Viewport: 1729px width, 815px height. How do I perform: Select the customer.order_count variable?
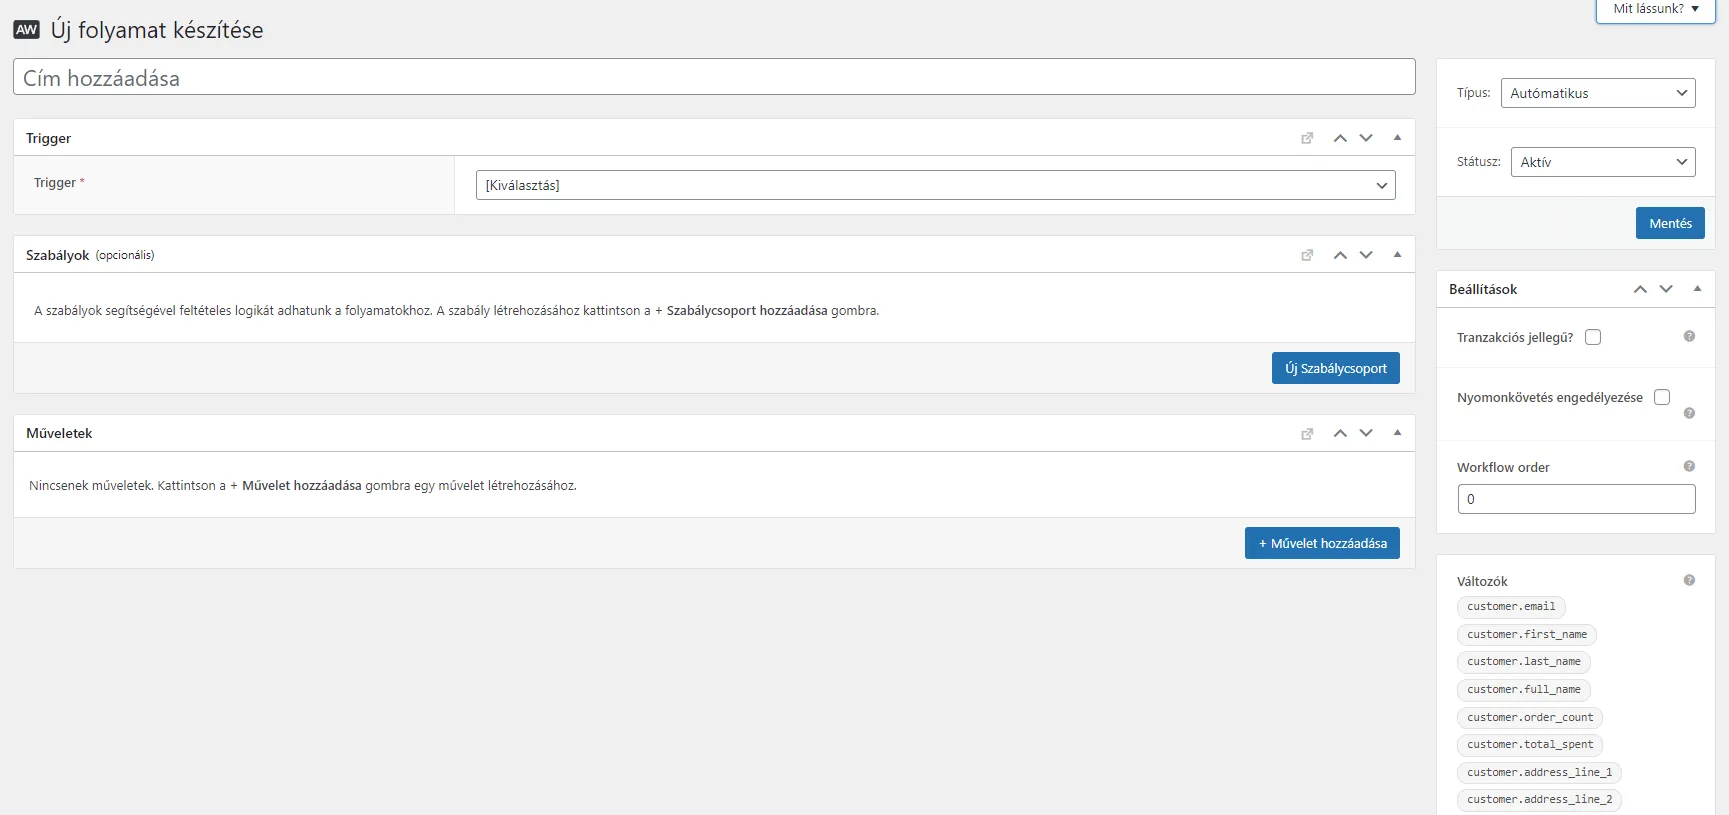(1530, 718)
